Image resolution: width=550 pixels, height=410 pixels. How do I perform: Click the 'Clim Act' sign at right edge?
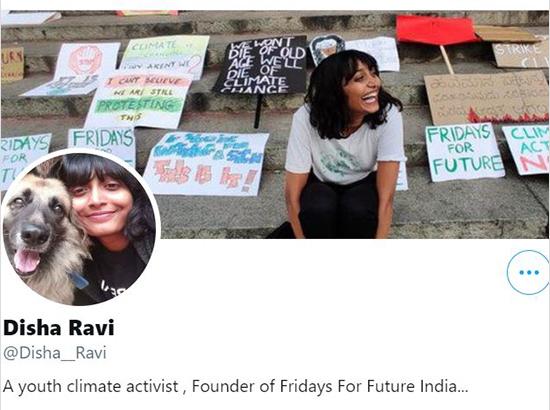coord(527,150)
